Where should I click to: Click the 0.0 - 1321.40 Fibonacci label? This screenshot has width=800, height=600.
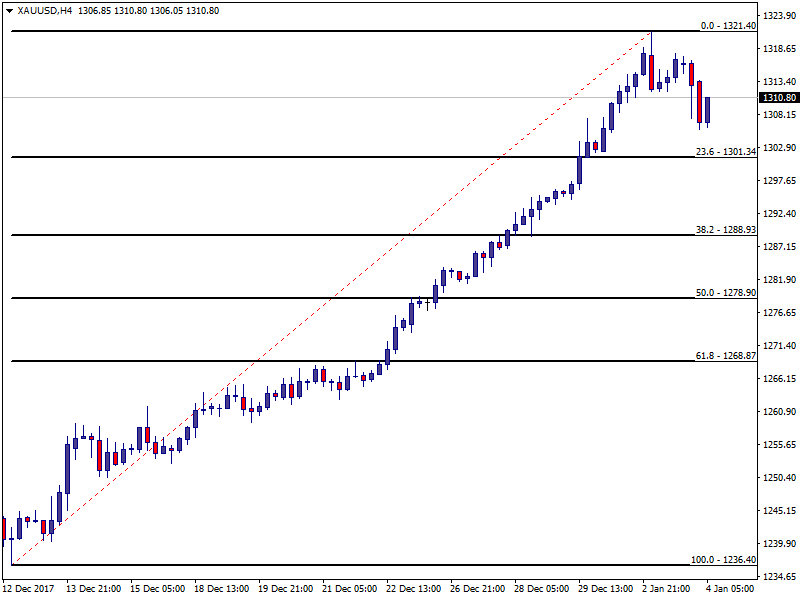point(725,26)
